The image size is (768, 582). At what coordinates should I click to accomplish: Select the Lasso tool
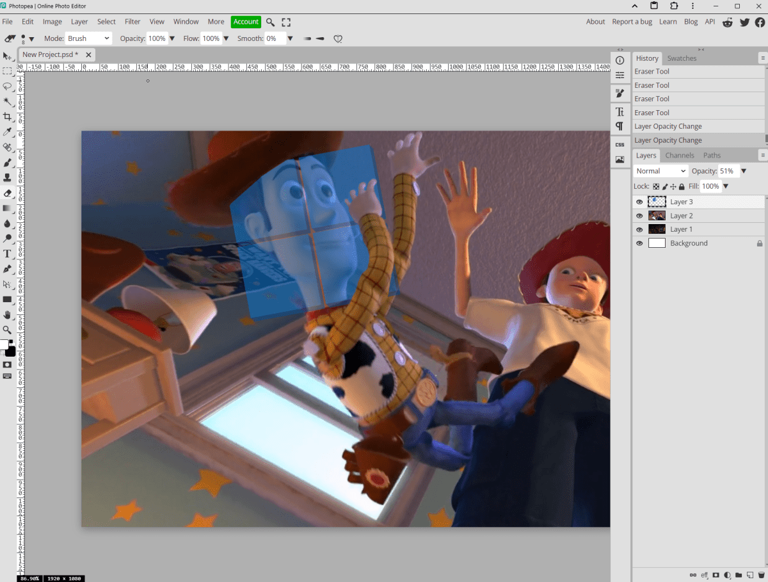[8, 87]
